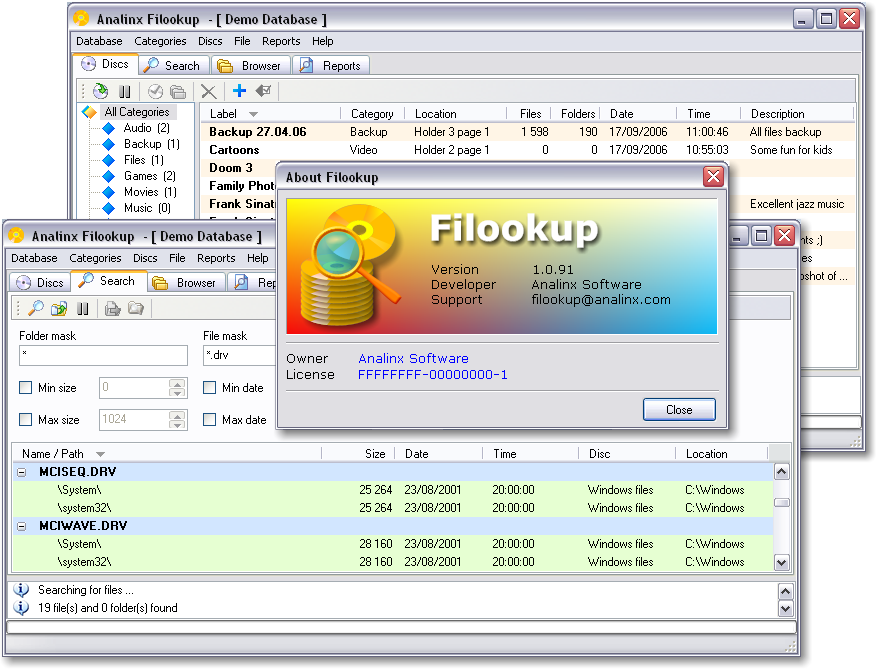Decrease Max size with the down spinner arrow
This screenshot has height=669, width=878.
[x=177, y=424]
